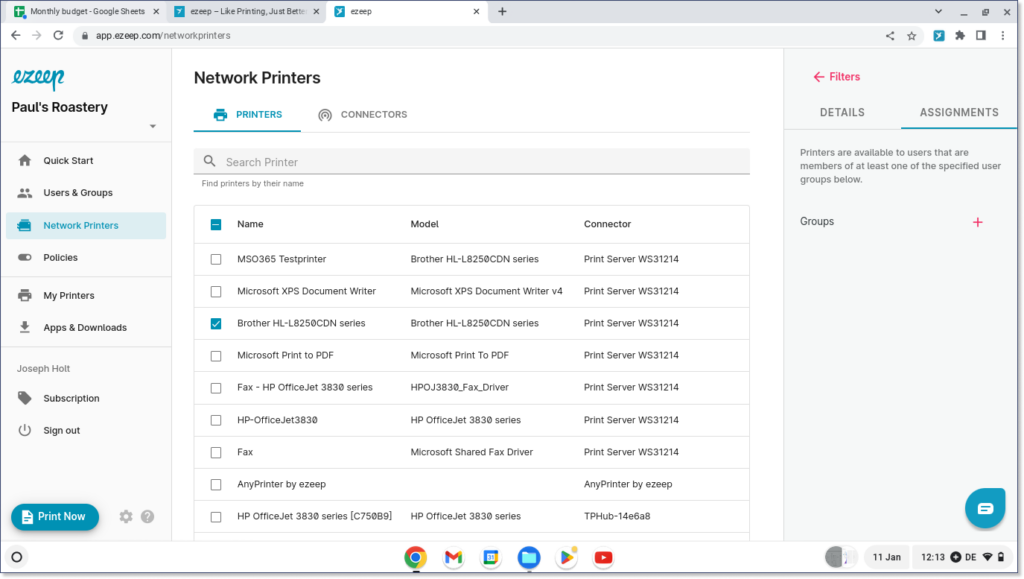Viewport: 1024px width, 579px height.
Task: Click the Search Printer field
Action: (x=472, y=161)
